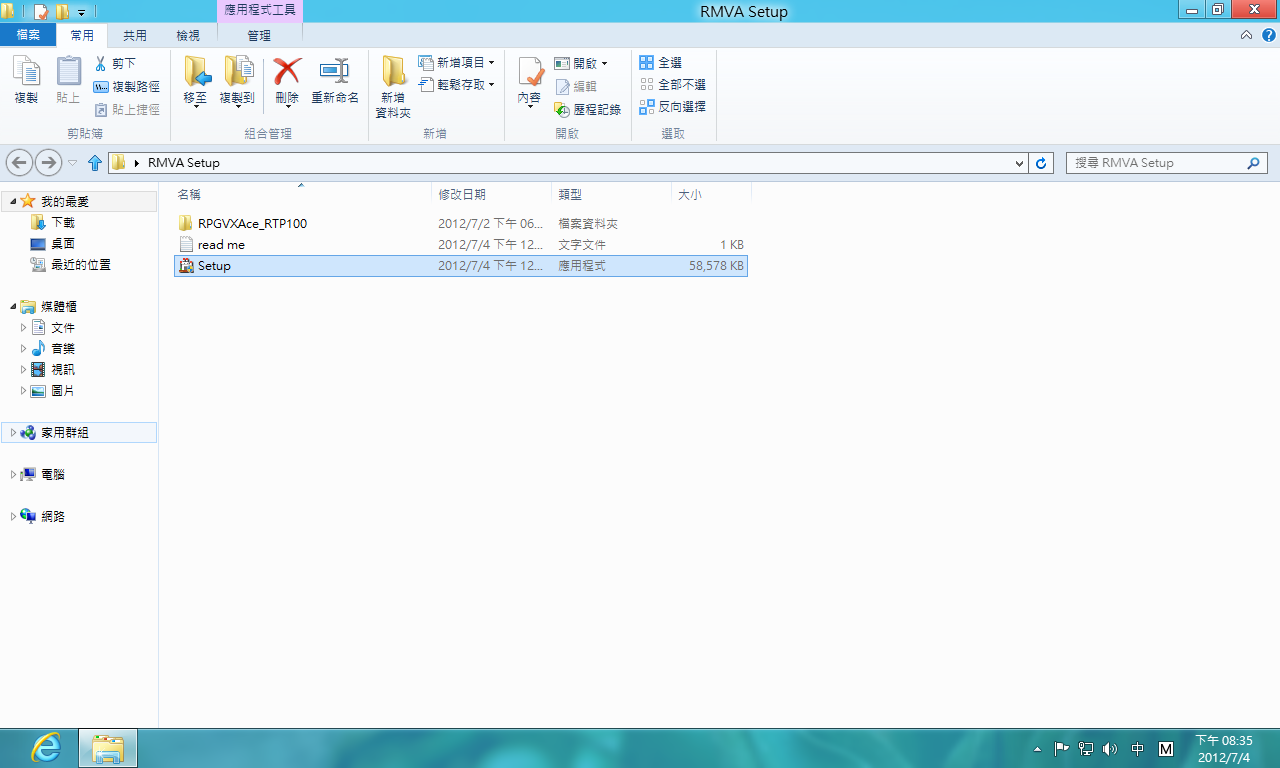Open the address bar history dropdown

click(1019, 163)
